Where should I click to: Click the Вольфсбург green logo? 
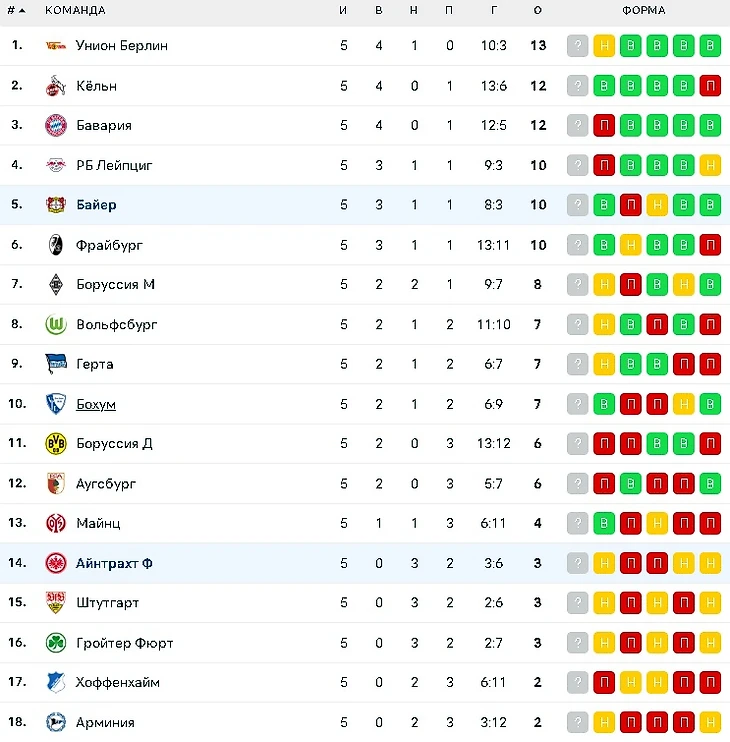point(55,324)
